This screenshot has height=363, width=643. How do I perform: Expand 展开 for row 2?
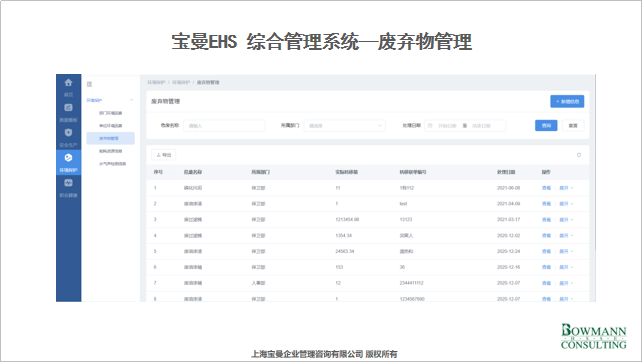[566, 204]
